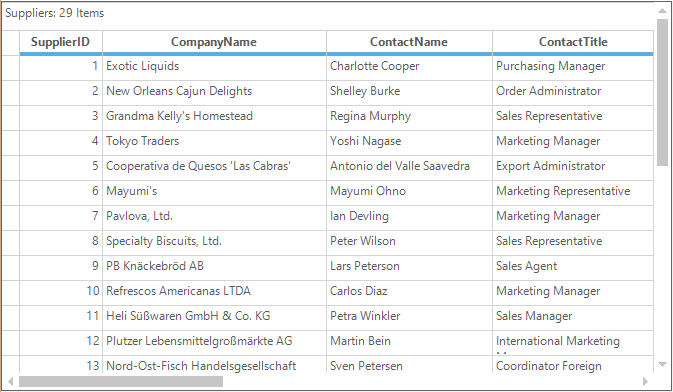
Task: Click the Petra Winkler contact cell
Action: (409, 318)
